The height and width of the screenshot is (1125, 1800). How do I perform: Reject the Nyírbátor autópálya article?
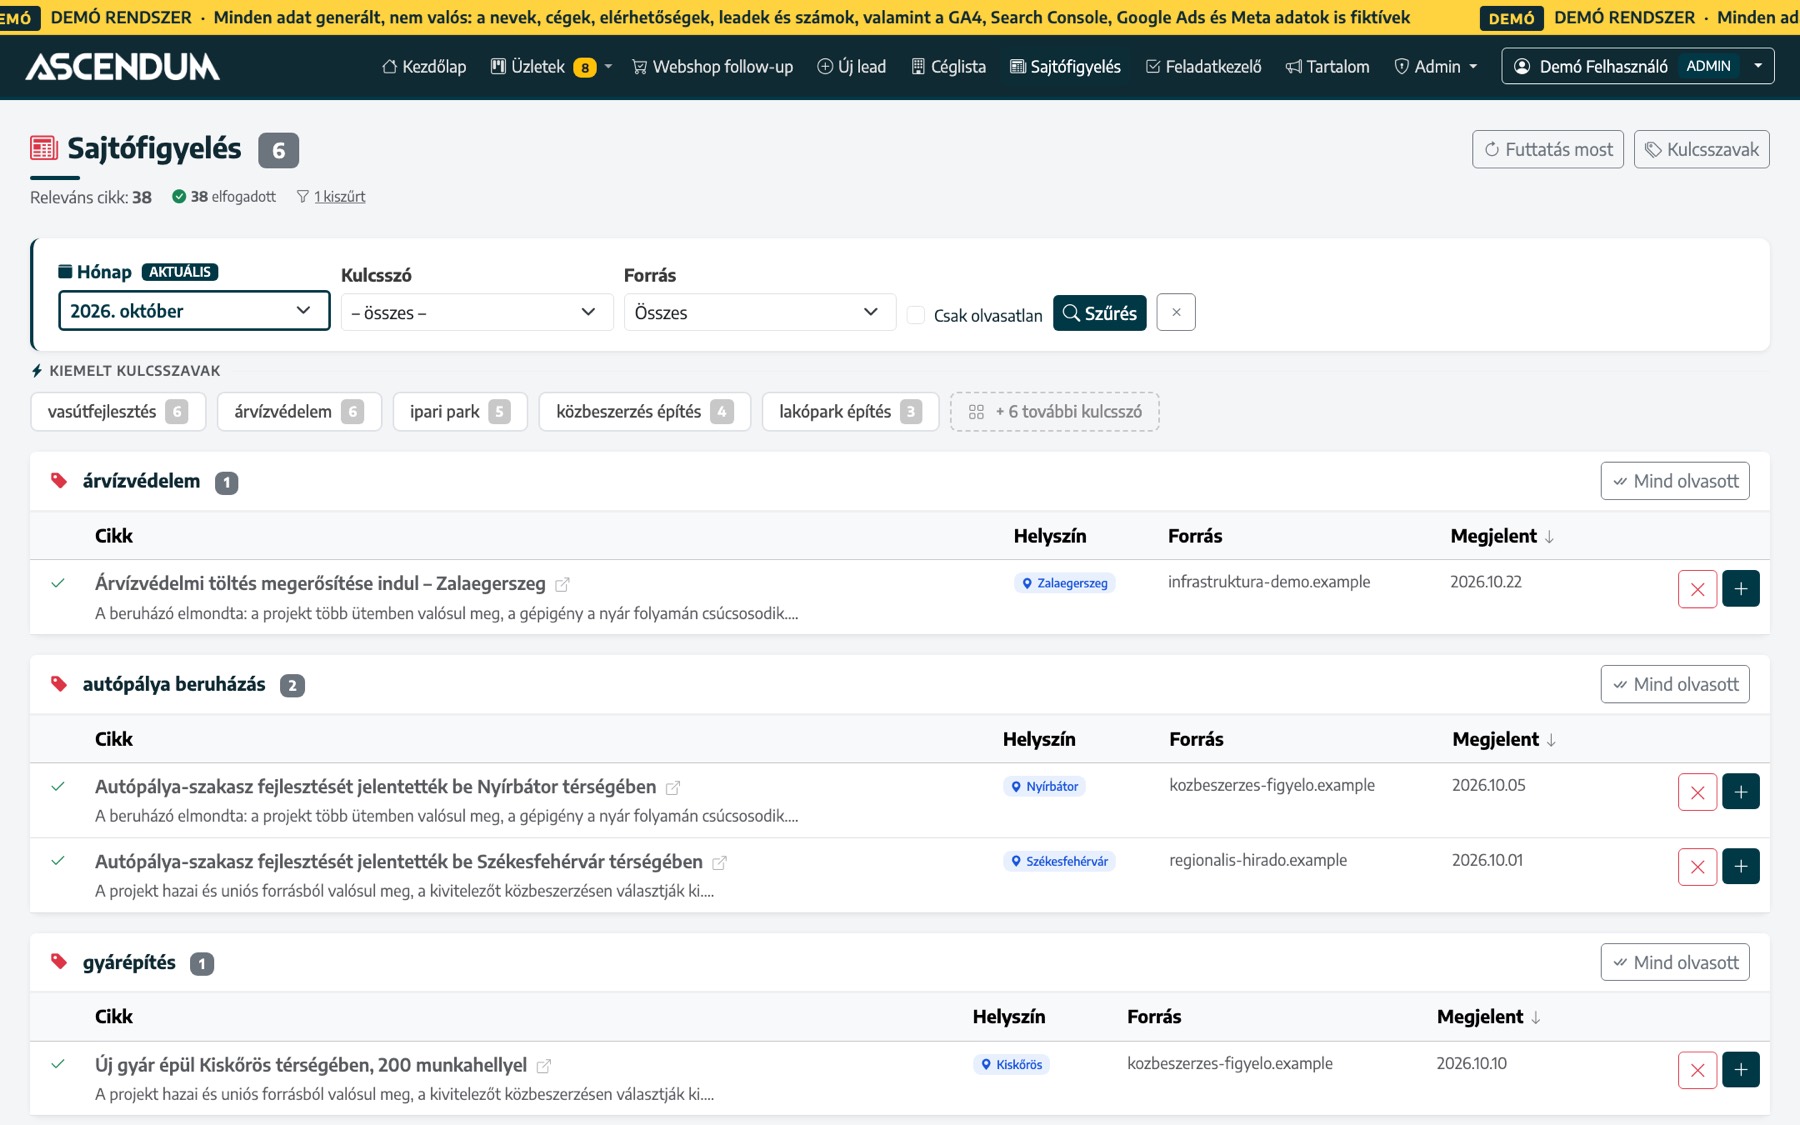click(1697, 792)
